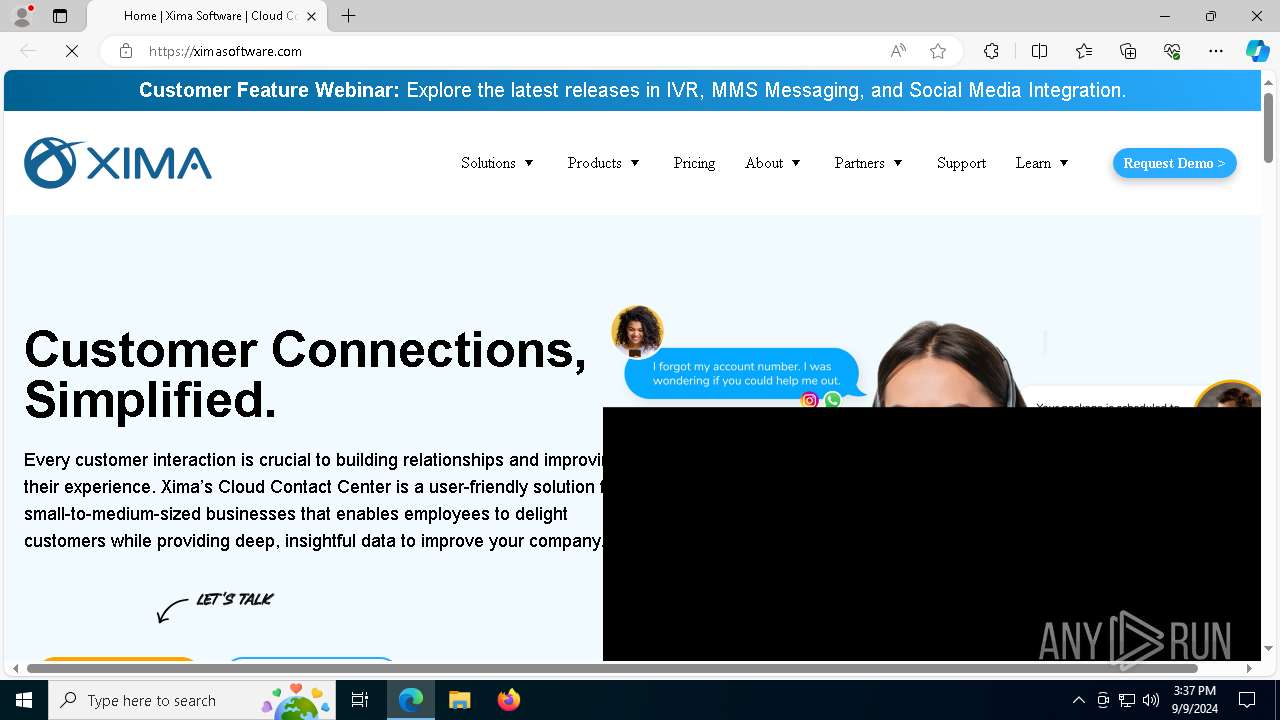
Task: Click the Request Demo button
Action: 1174,163
